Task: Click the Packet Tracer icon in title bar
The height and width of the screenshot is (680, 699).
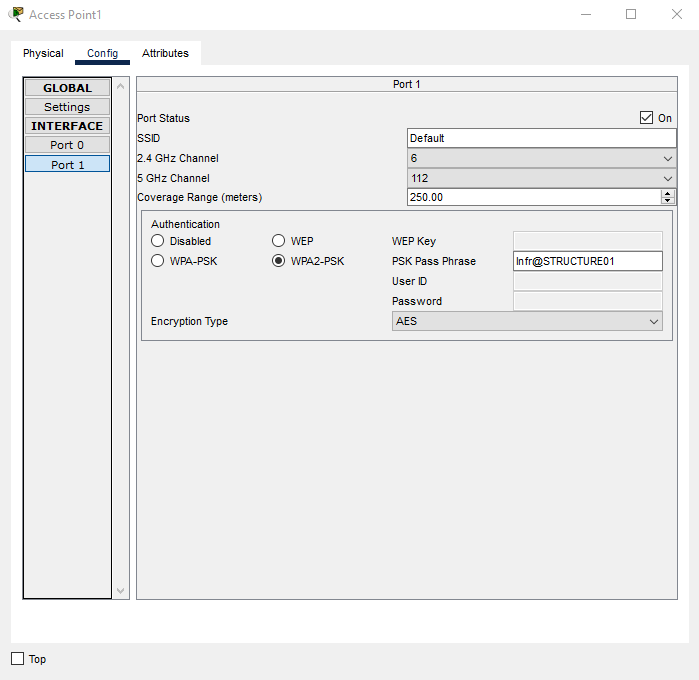Action: [x=16, y=14]
